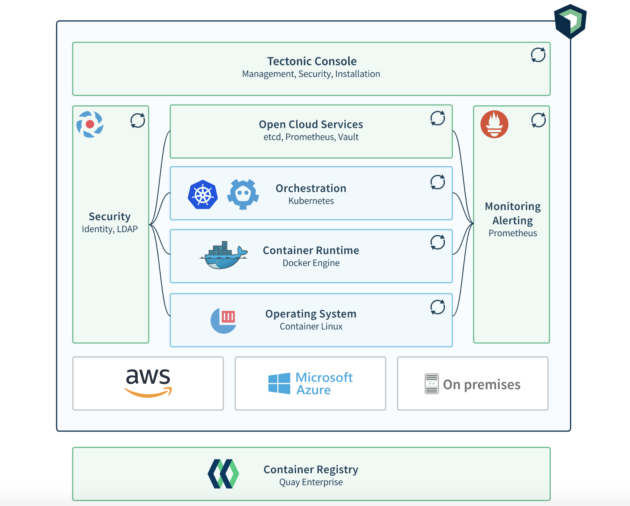Click the Security label

[x=110, y=216]
